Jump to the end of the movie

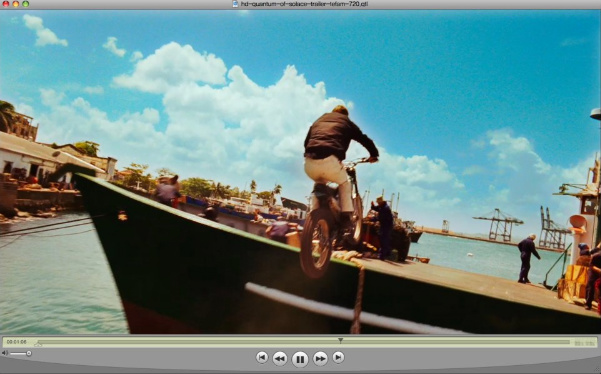[338, 358]
